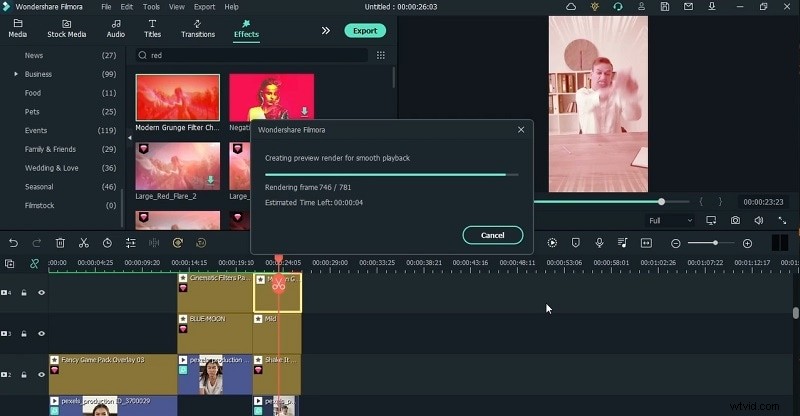The height and width of the screenshot is (416, 800).
Task: Switch to the Titles tab
Action: click(x=152, y=29)
